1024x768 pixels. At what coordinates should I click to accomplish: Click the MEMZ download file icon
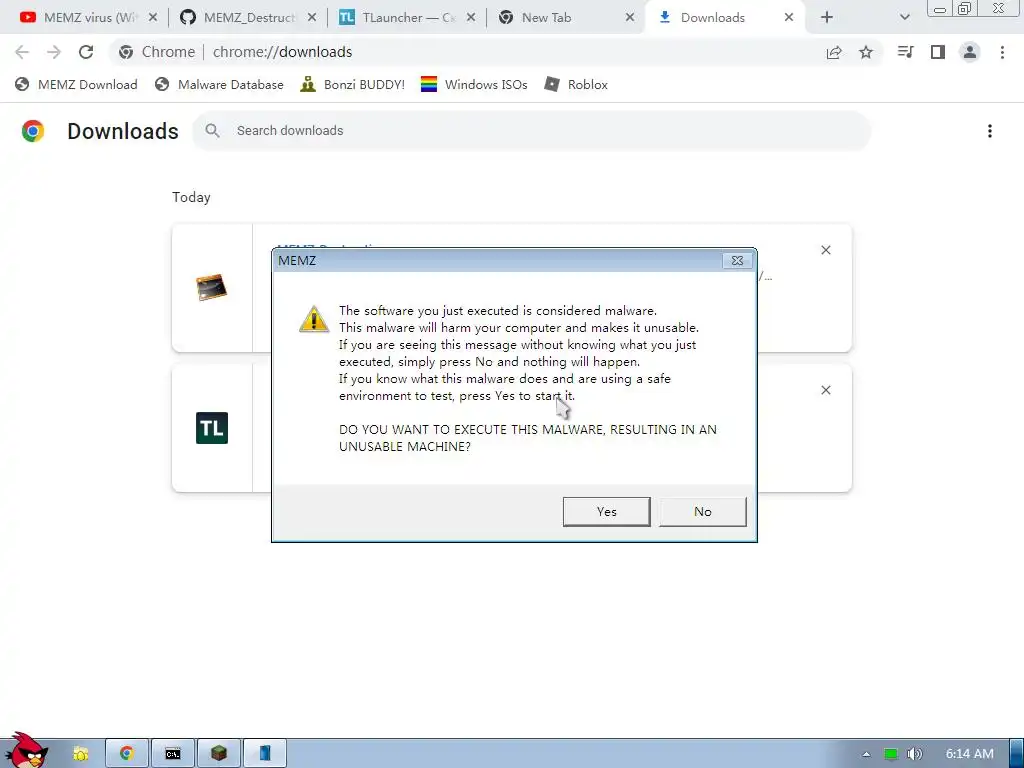tap(212, 287)
